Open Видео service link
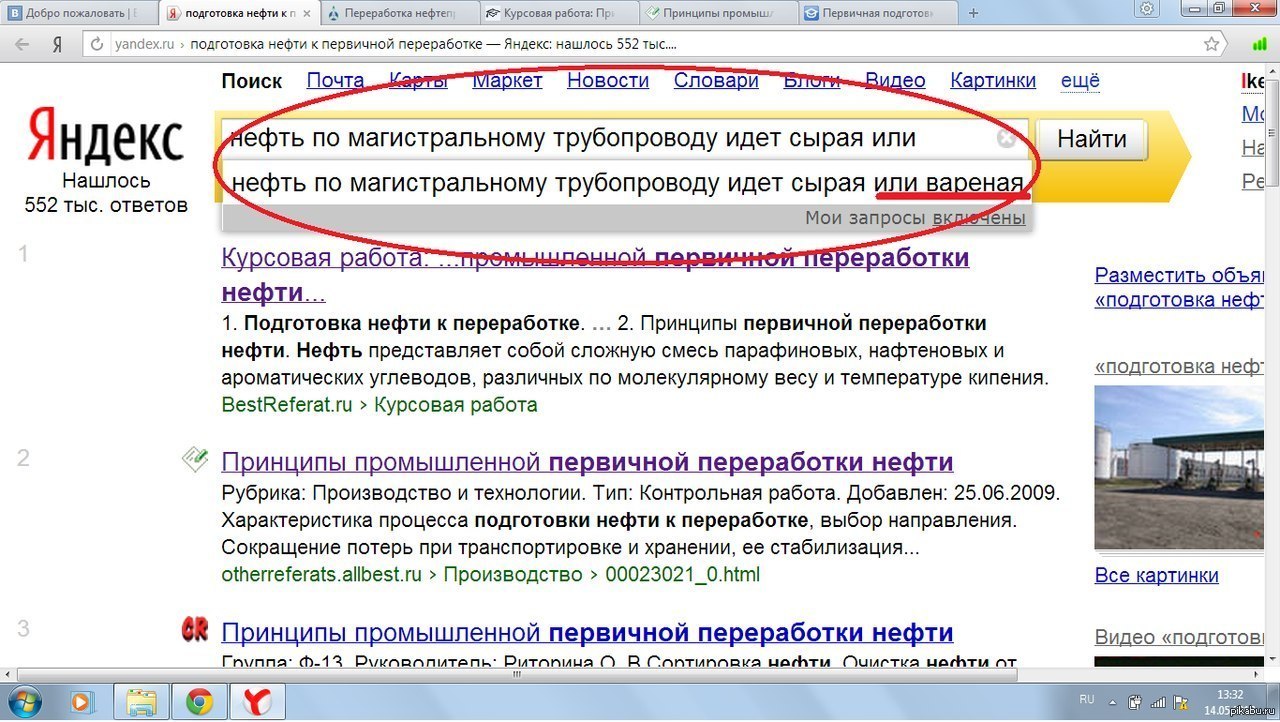This screenshot has width=1280, height=722. [895, 81]
